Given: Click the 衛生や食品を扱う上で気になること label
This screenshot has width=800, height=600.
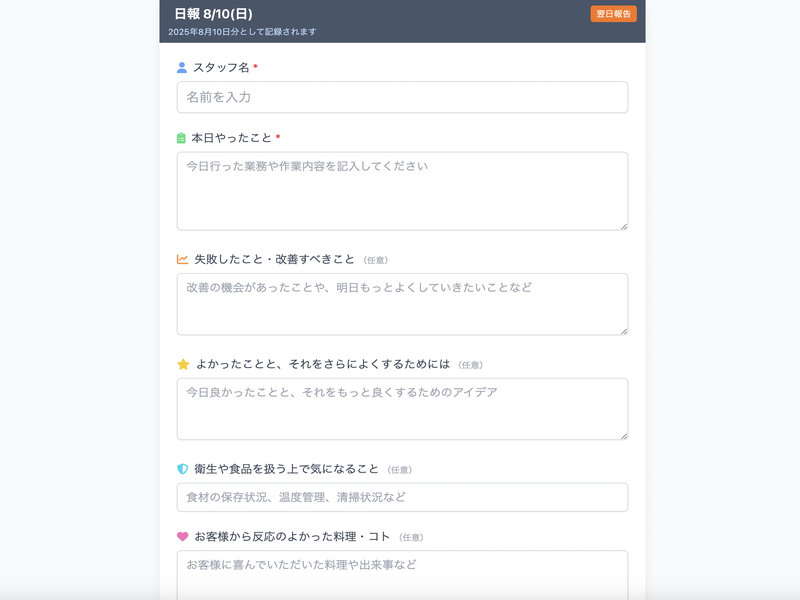Looking at the screenshot, I should [x=286, y=469].
